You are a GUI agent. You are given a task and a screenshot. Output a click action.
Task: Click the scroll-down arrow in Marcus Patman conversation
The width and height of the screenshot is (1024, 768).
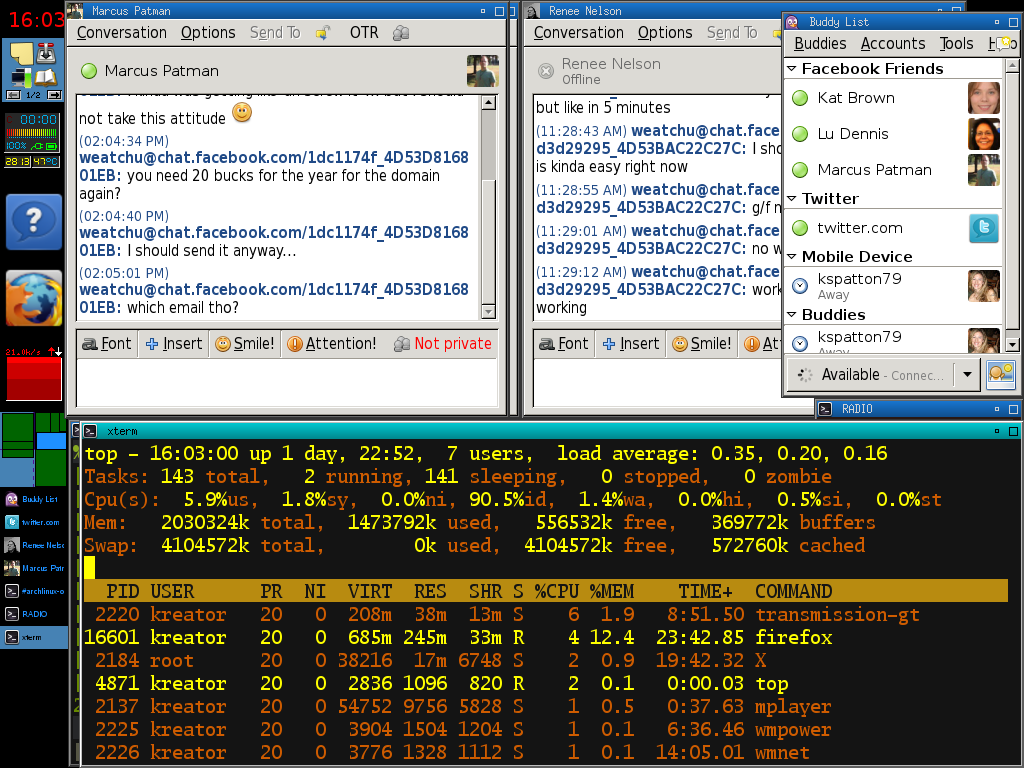[x=488, y=312]
